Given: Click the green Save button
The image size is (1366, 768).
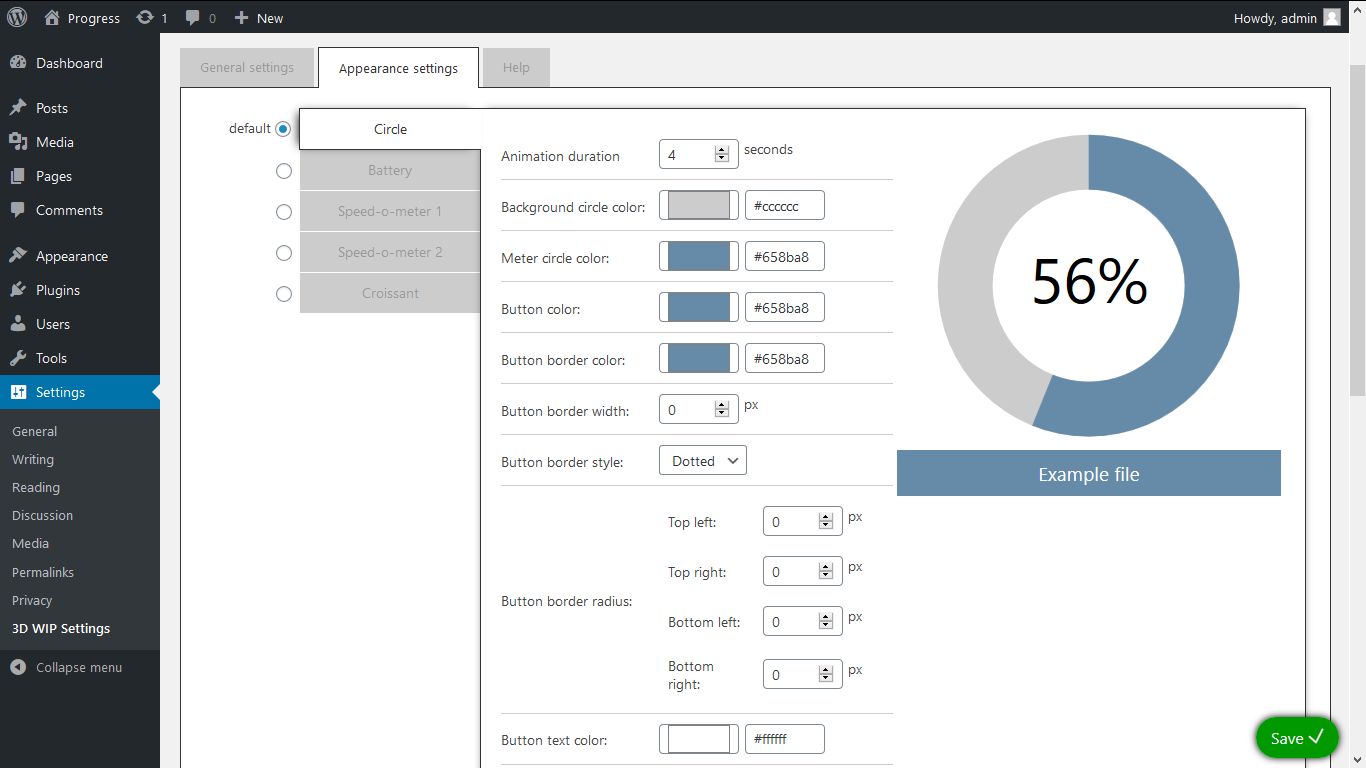Looking at the screenshot, I should (x=1297, y=738).
